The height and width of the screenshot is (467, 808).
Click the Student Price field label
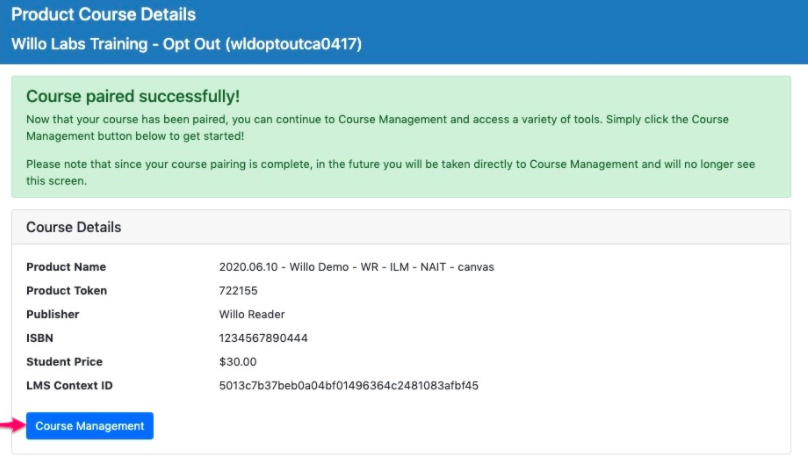64,362
